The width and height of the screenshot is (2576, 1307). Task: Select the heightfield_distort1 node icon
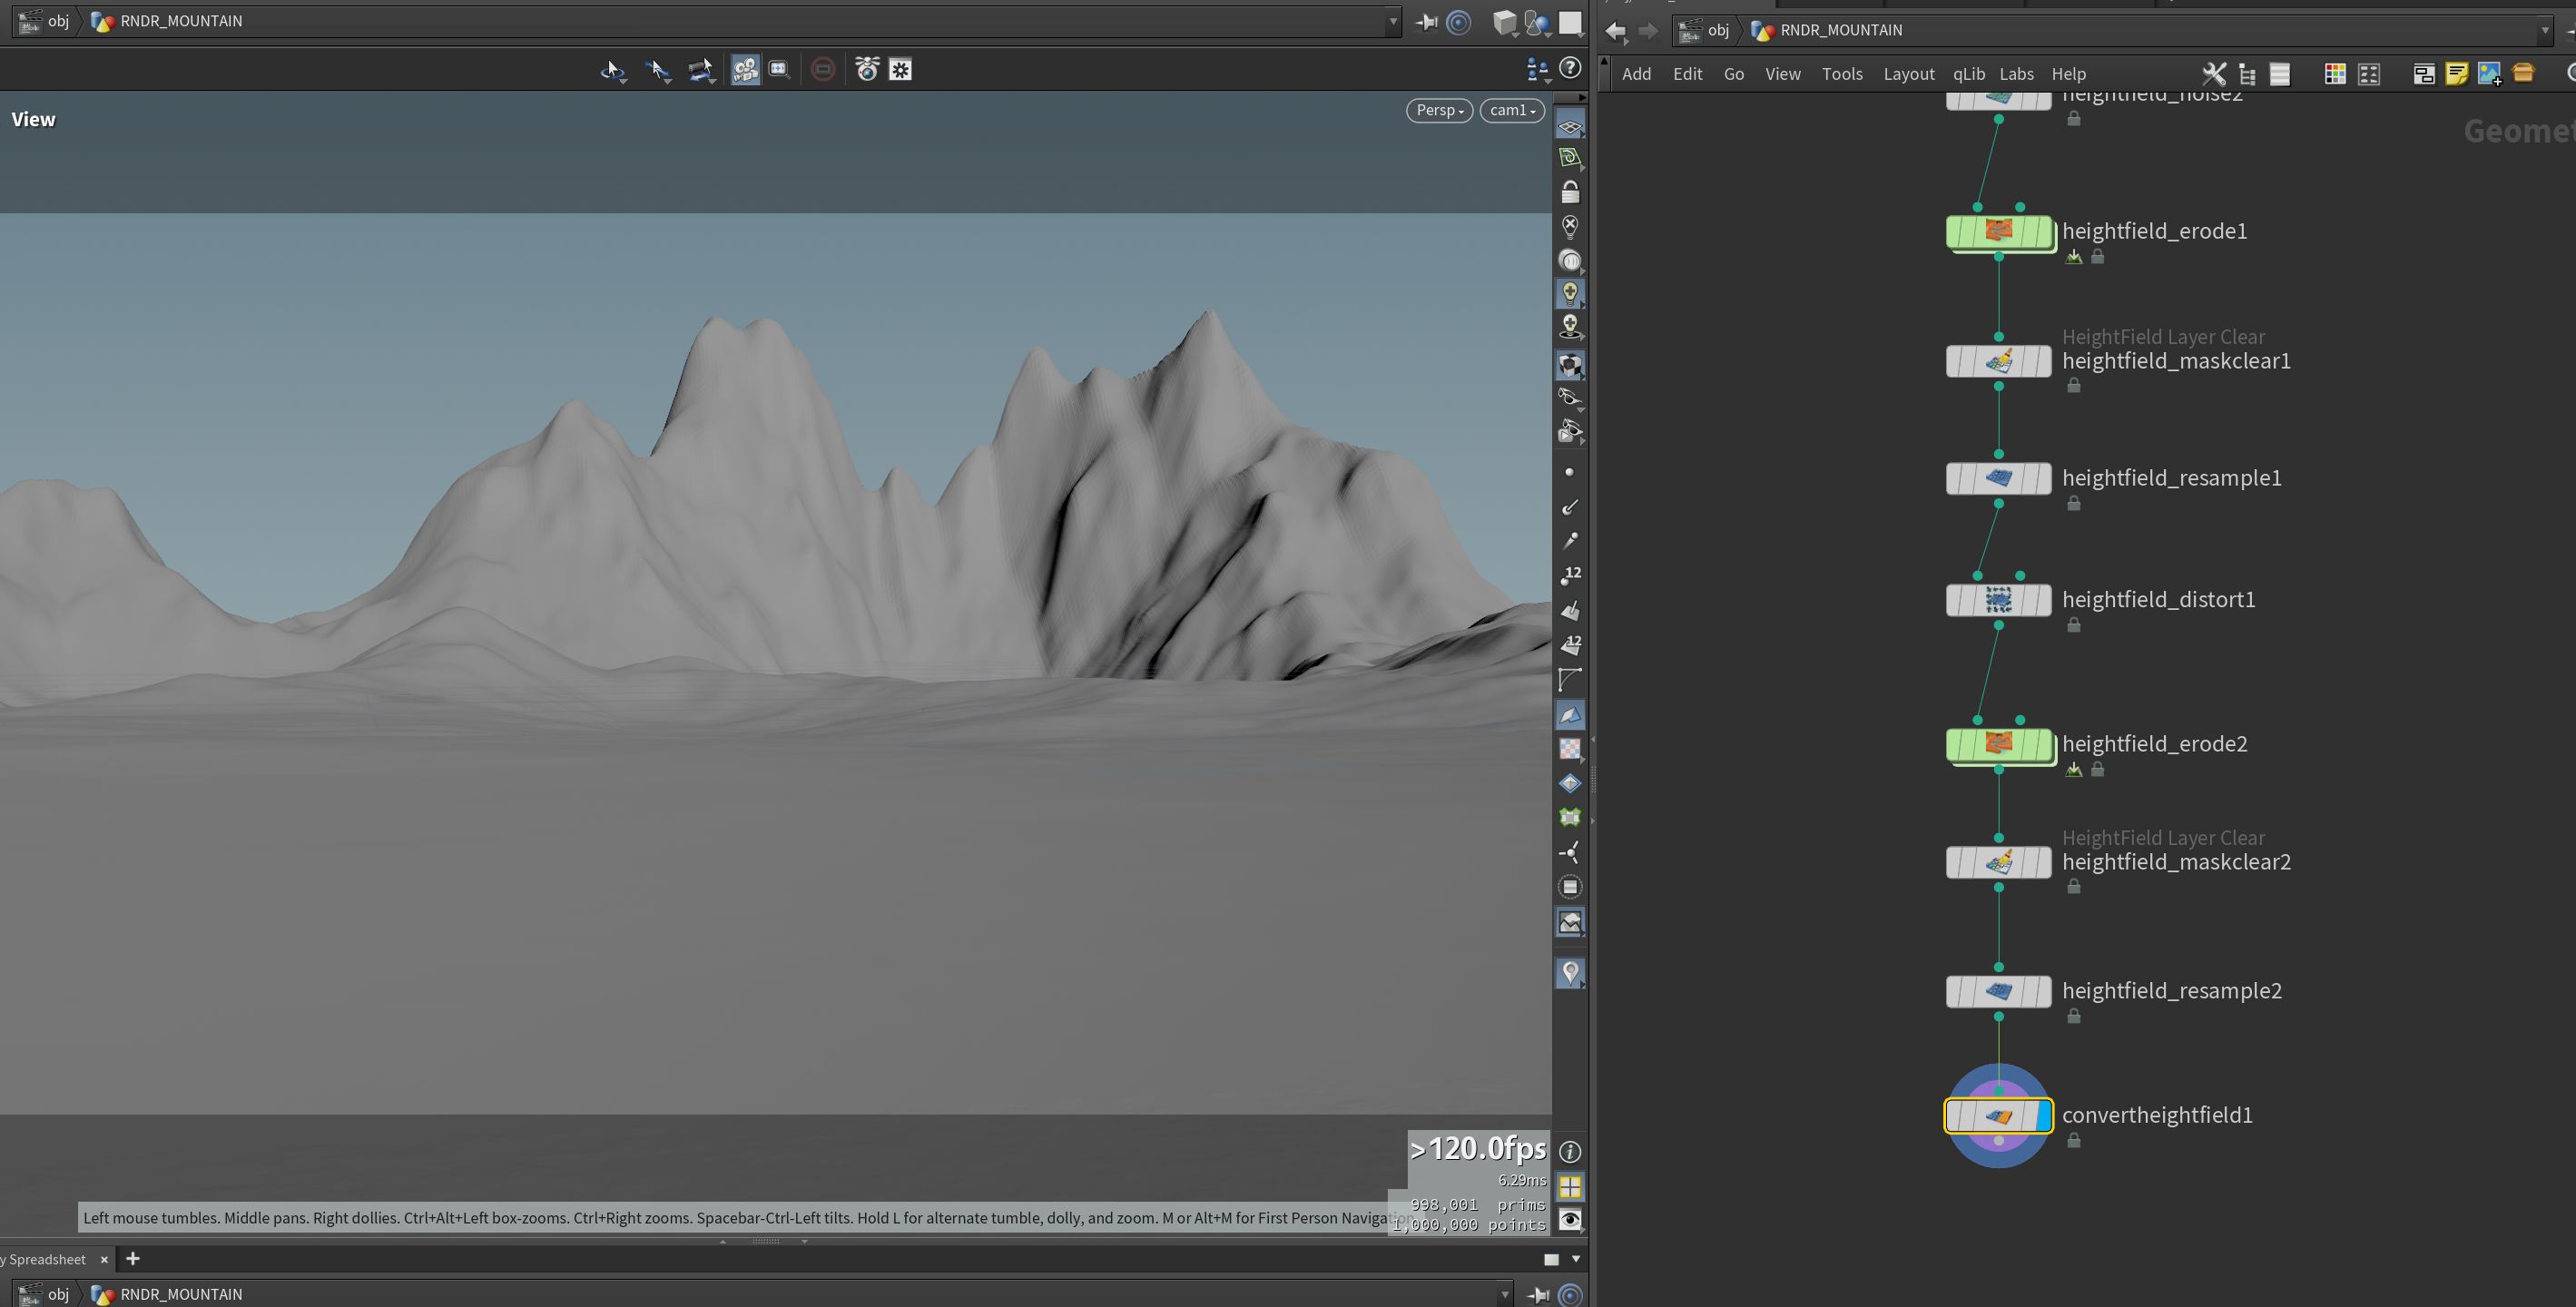[1998, 600]
